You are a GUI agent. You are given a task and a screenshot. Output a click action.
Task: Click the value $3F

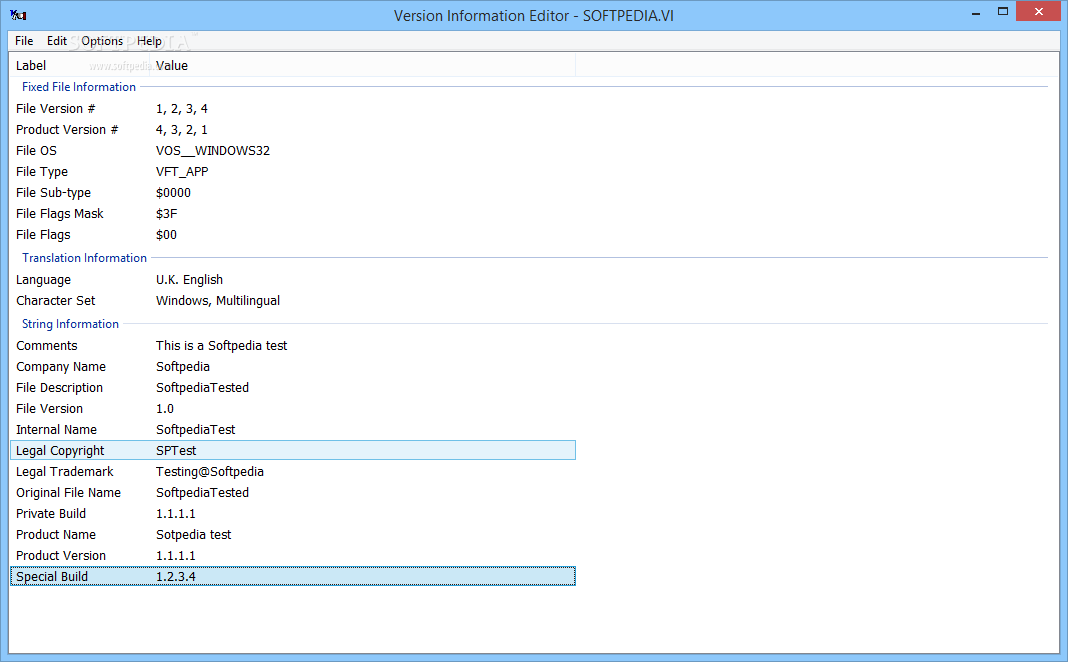point(166,214)
